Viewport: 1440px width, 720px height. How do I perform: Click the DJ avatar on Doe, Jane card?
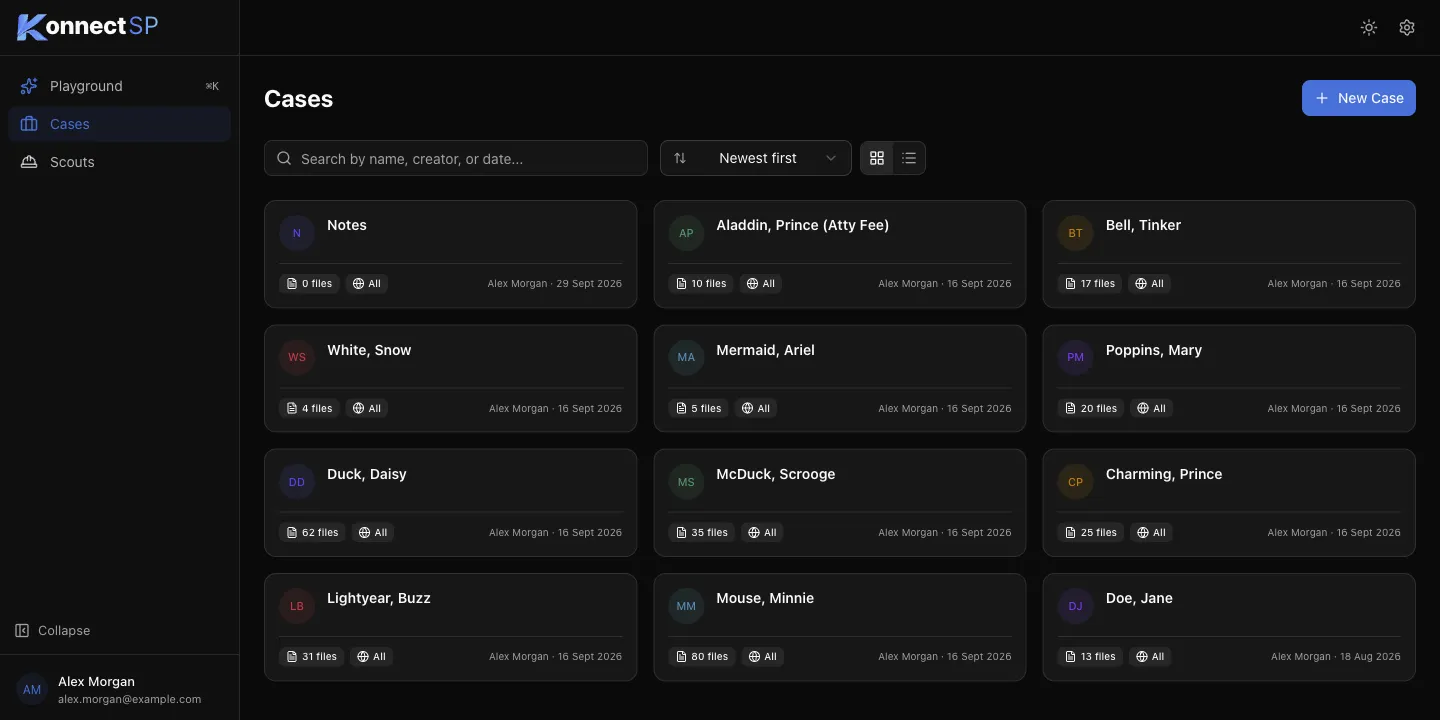point(1075,606)
